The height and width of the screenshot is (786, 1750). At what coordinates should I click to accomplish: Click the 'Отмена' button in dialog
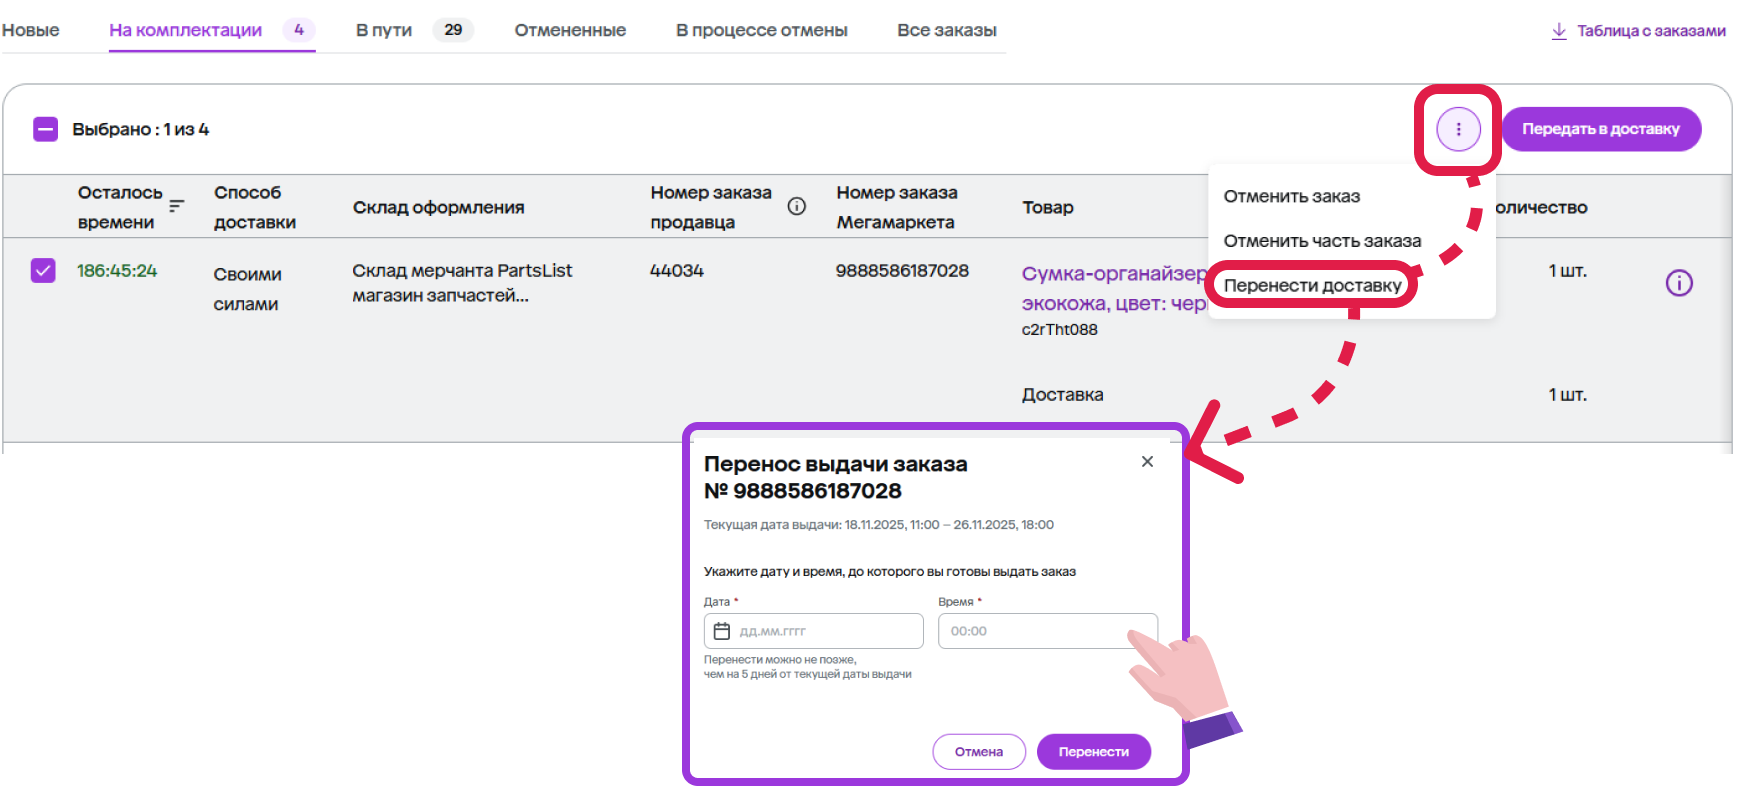(978, 751)
